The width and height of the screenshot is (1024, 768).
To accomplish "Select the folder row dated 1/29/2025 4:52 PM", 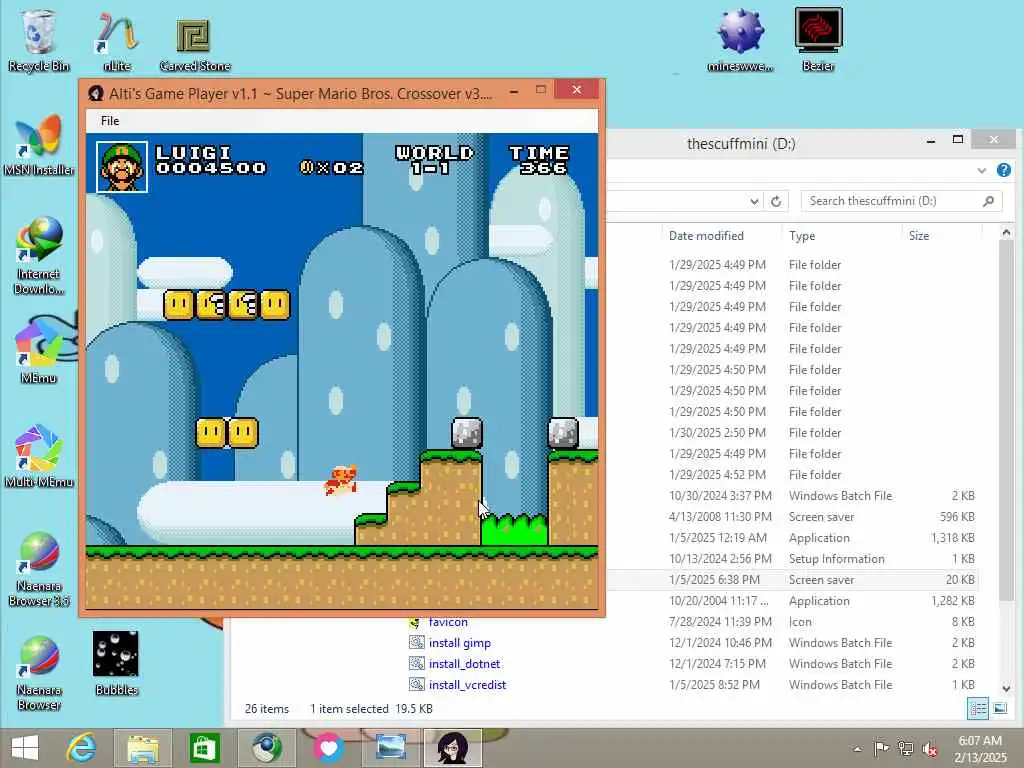I will click(x=792, y=475).
